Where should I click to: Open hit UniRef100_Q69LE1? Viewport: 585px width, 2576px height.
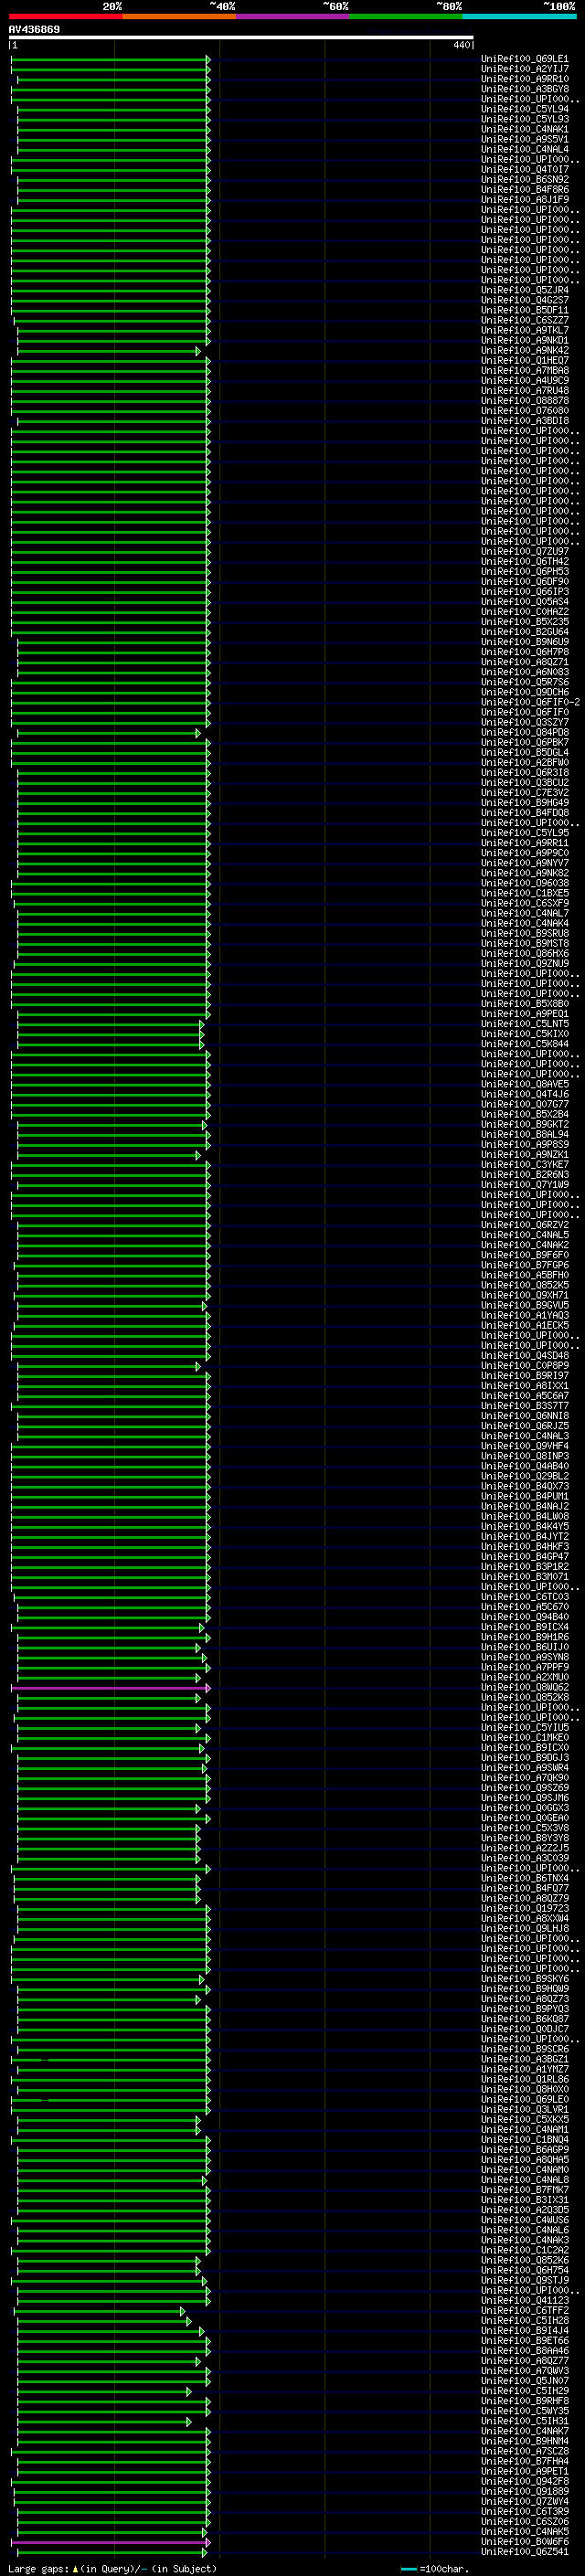pos(524,59)
